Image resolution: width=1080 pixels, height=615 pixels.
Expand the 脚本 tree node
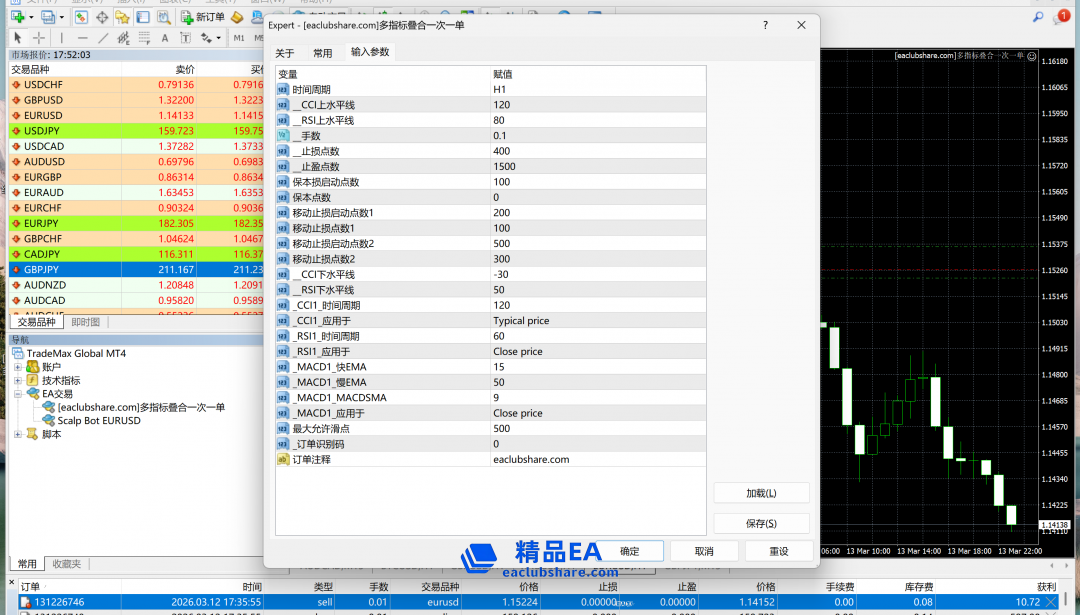coord(17,434)
